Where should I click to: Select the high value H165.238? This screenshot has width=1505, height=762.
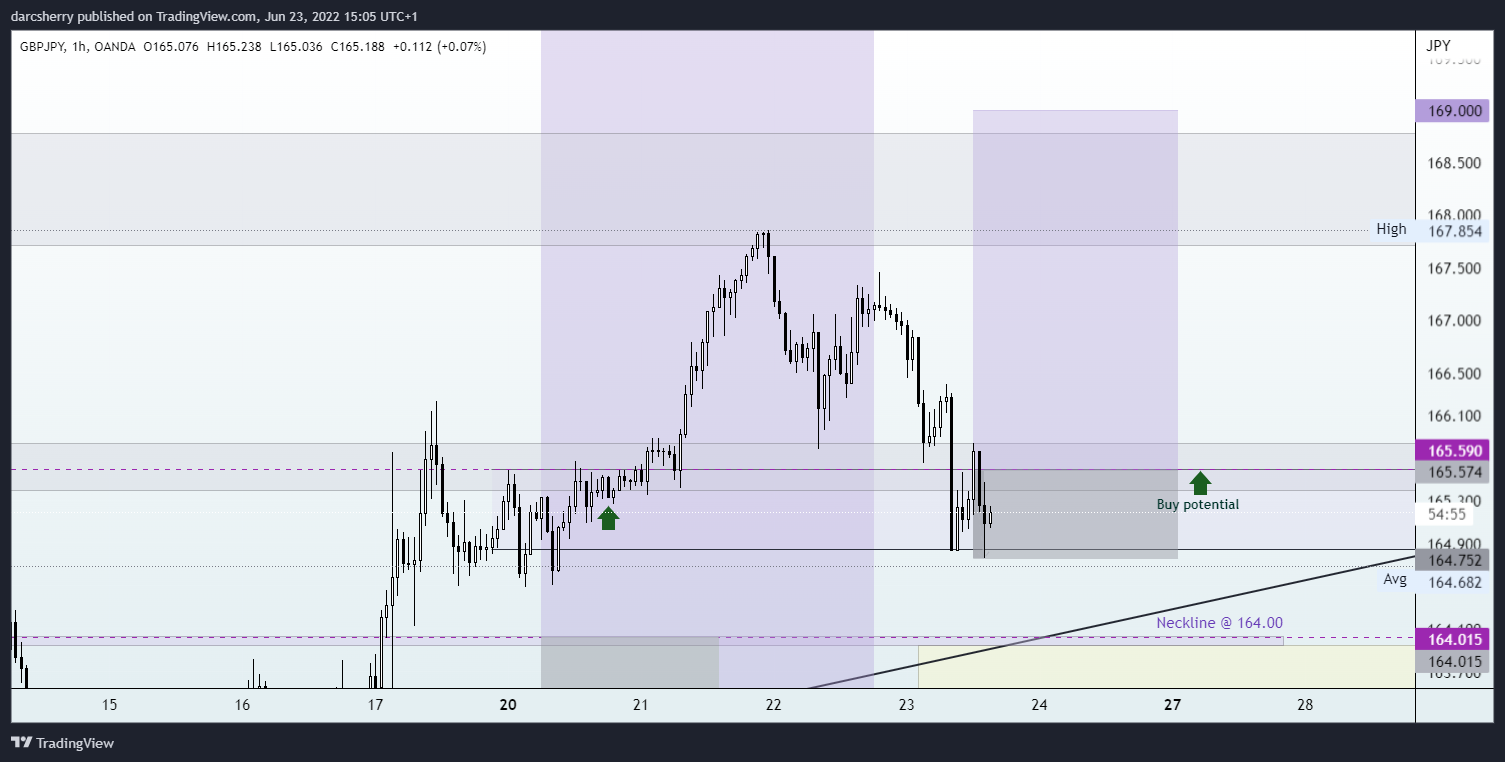click(235, 46)
